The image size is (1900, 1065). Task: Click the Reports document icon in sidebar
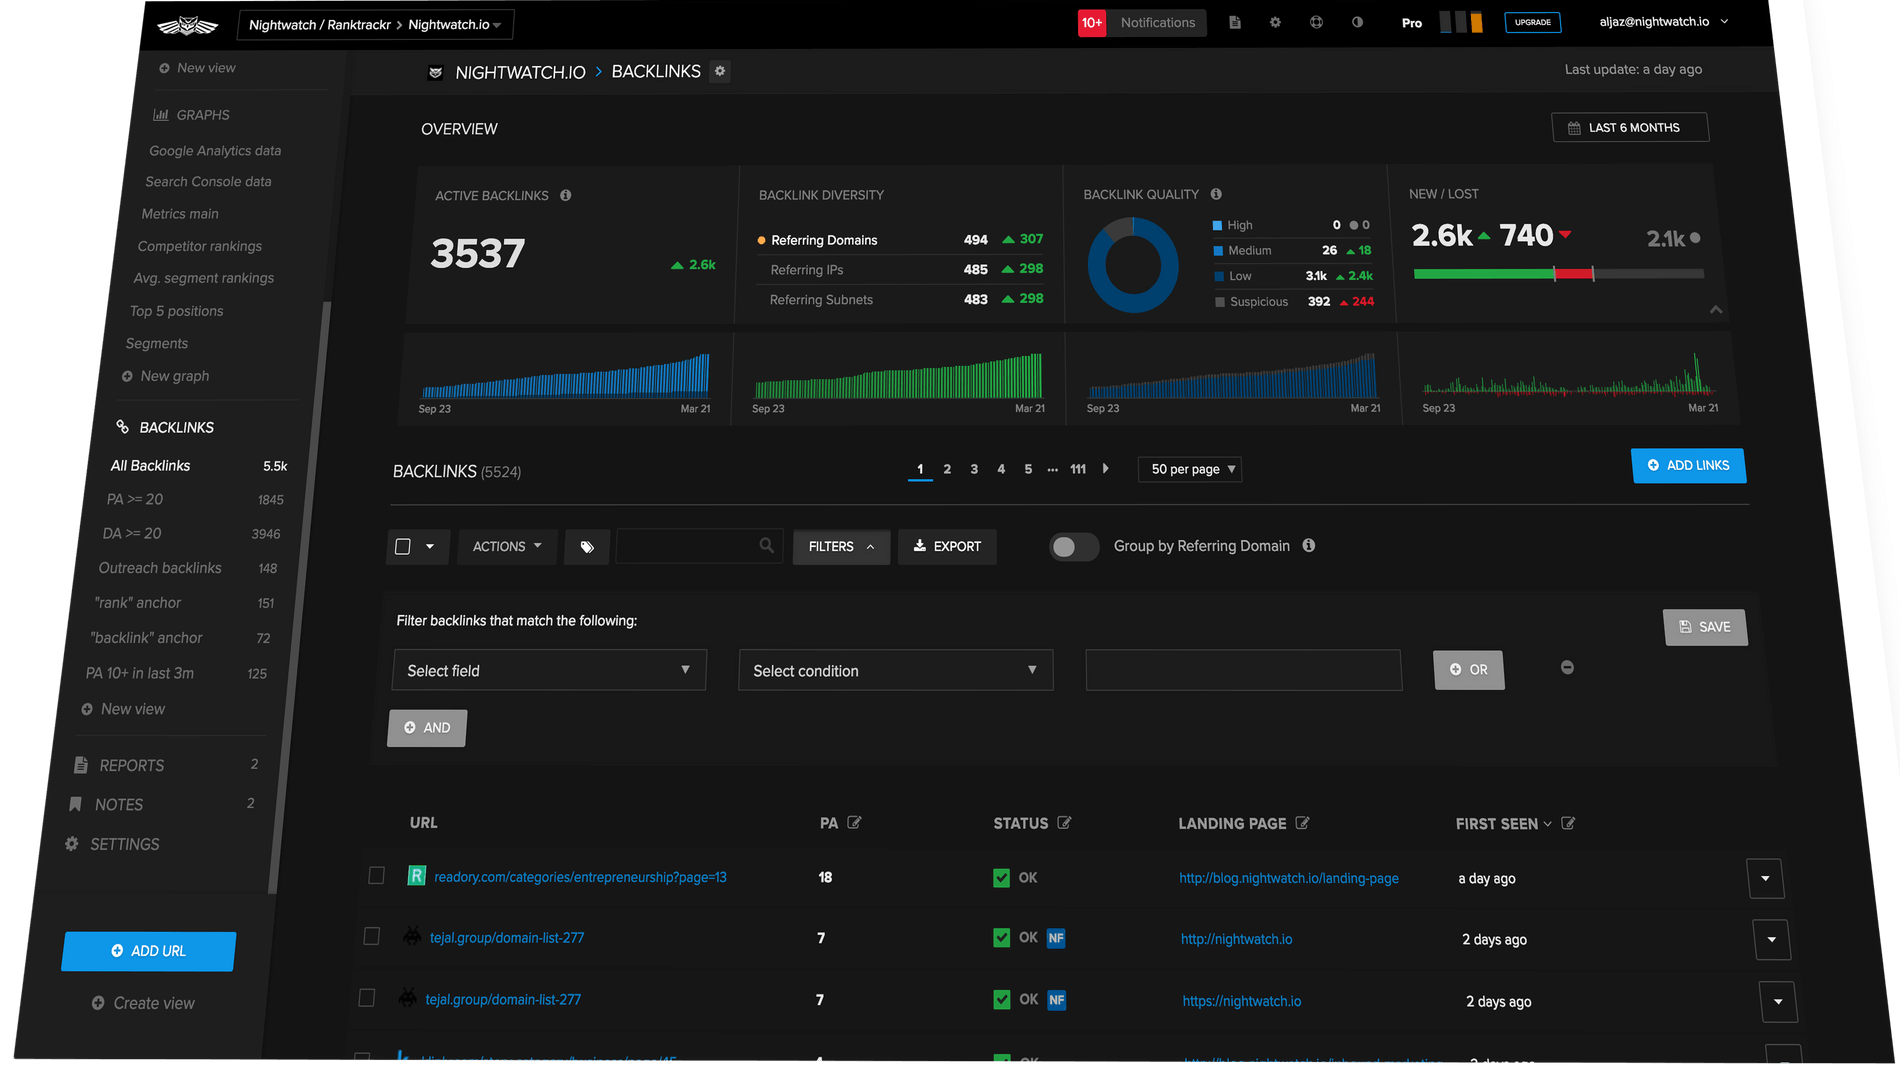pyautogui.click(x=80, y=765)
